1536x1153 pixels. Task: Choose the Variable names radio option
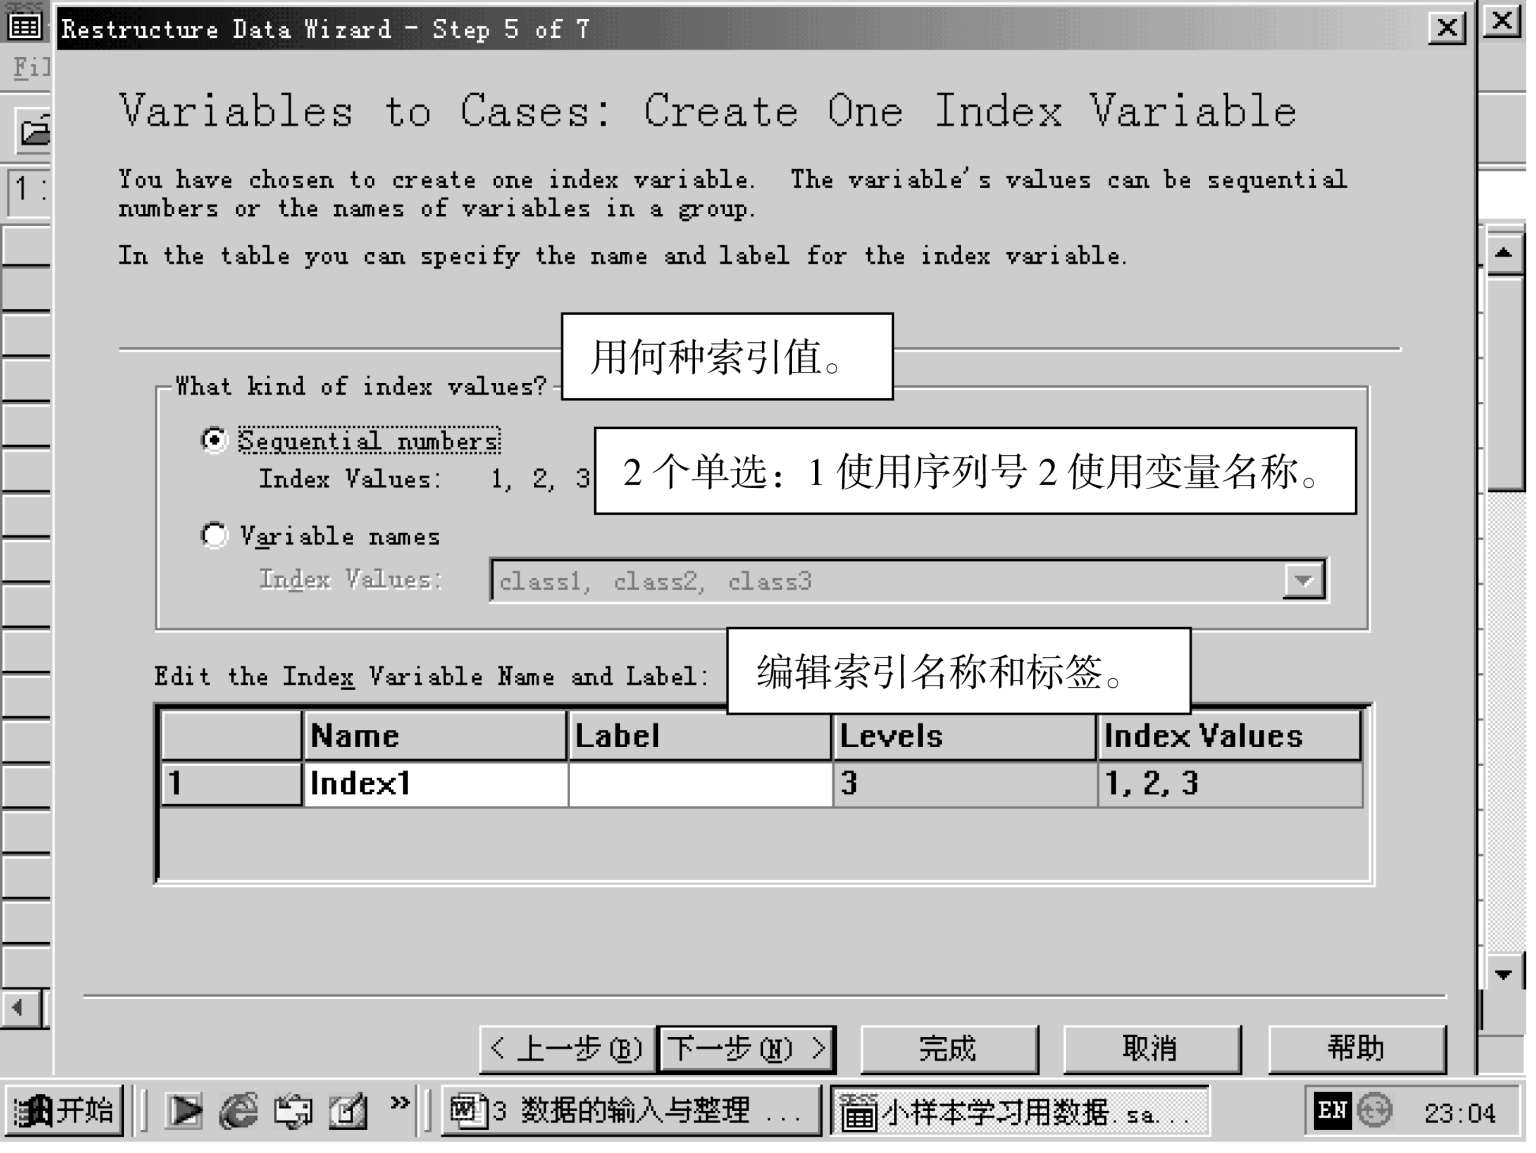pyautogui.click(x=214, y=536)
